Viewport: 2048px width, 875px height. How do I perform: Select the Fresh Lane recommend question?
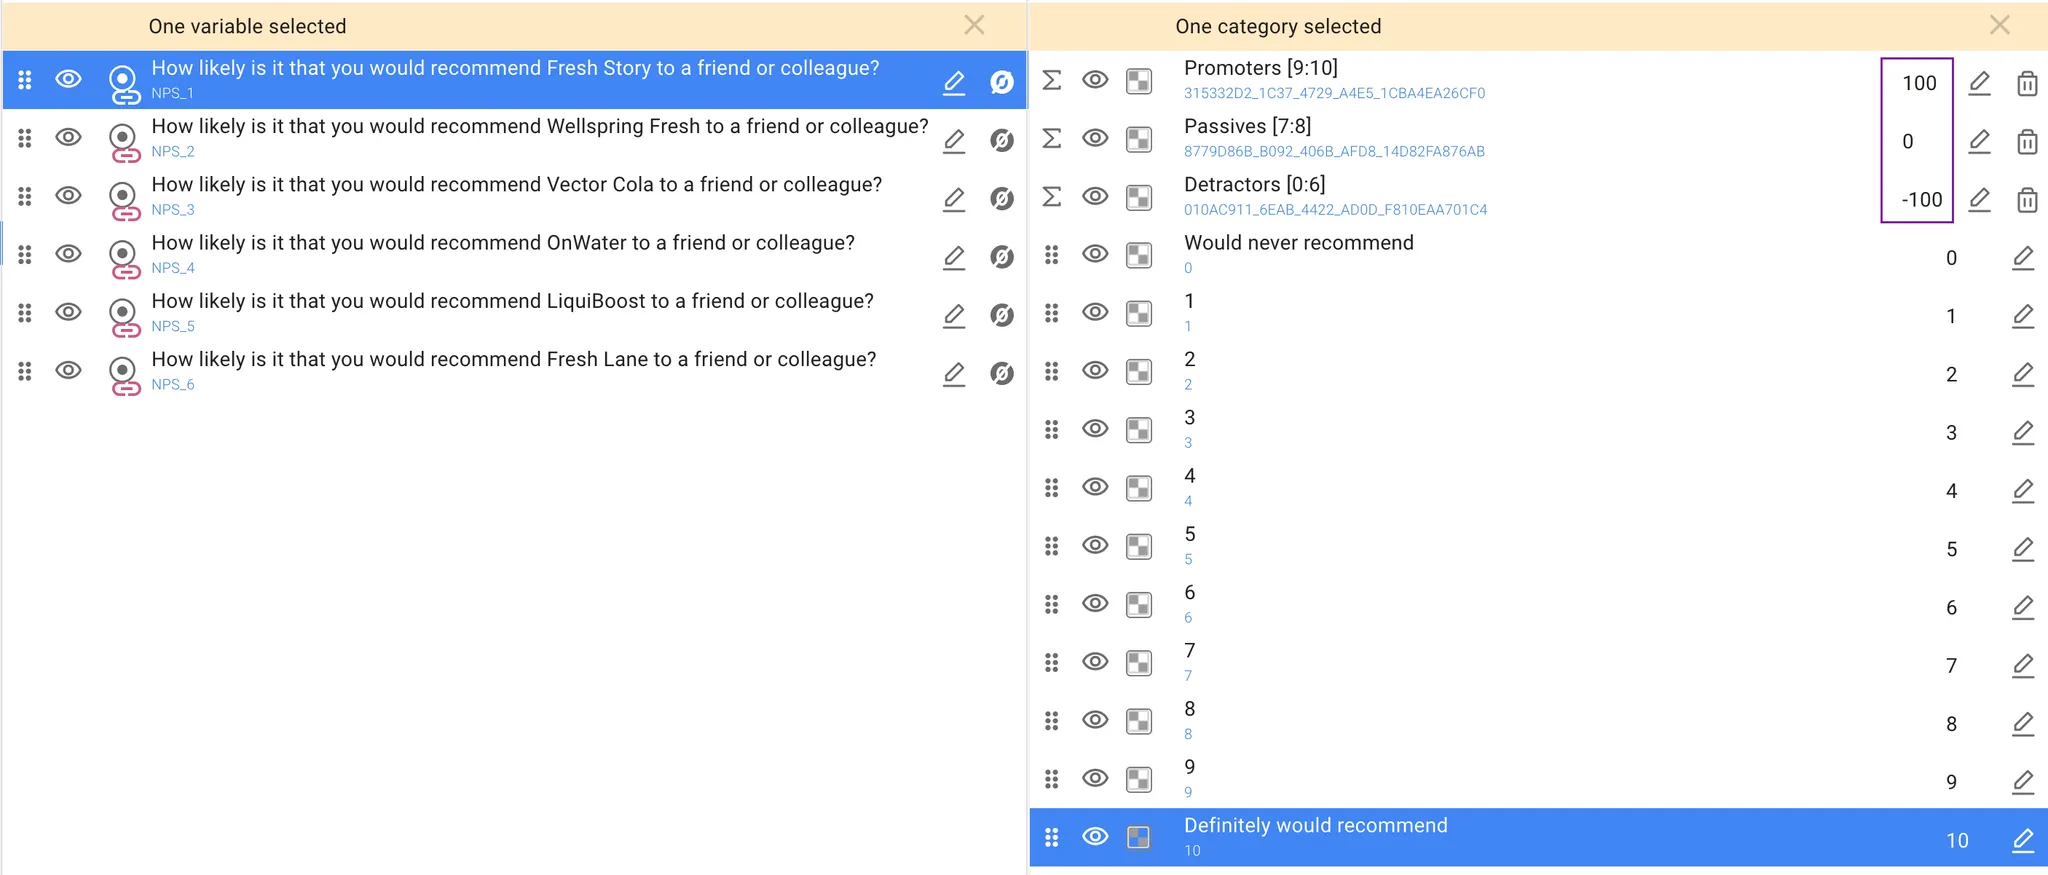513,360
